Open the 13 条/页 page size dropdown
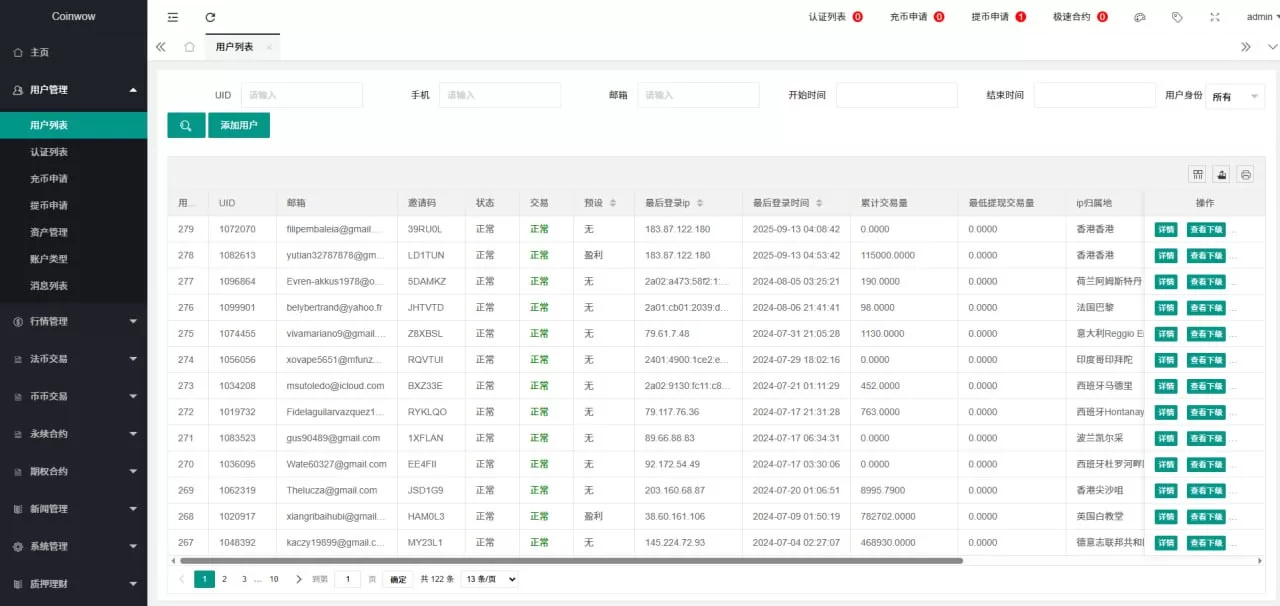Image resolution: width=1280 pixels, height=606 pixels. tap(489, 579)
